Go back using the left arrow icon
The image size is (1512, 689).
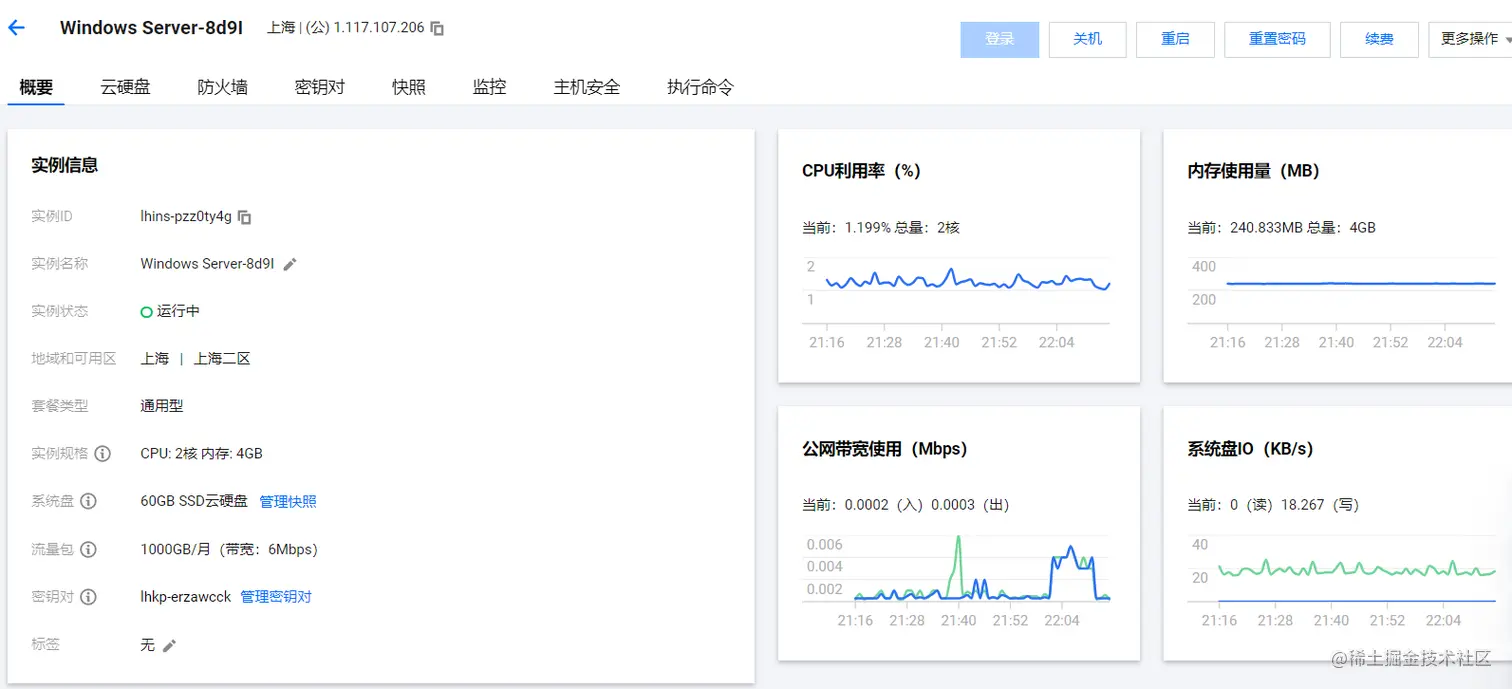16,28
